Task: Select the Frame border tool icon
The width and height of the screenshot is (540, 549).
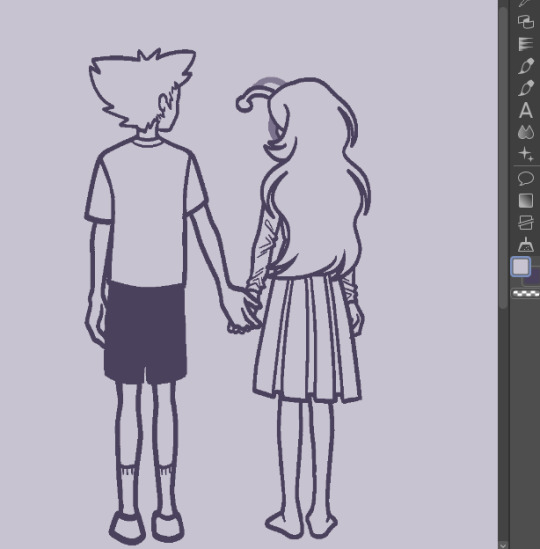Action: pos(526,223)
